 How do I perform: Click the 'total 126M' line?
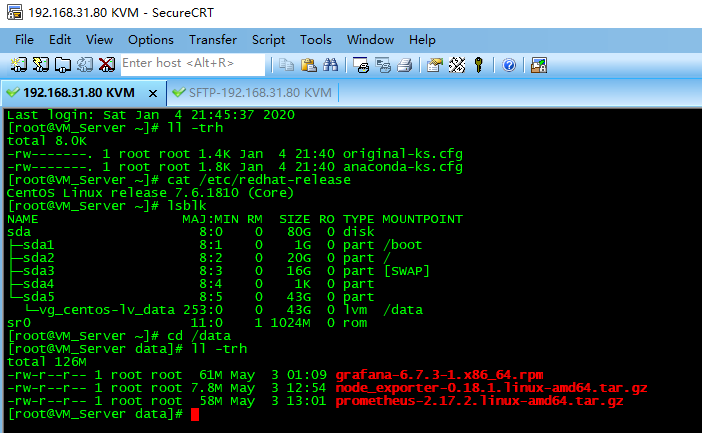tap(47, 362)
